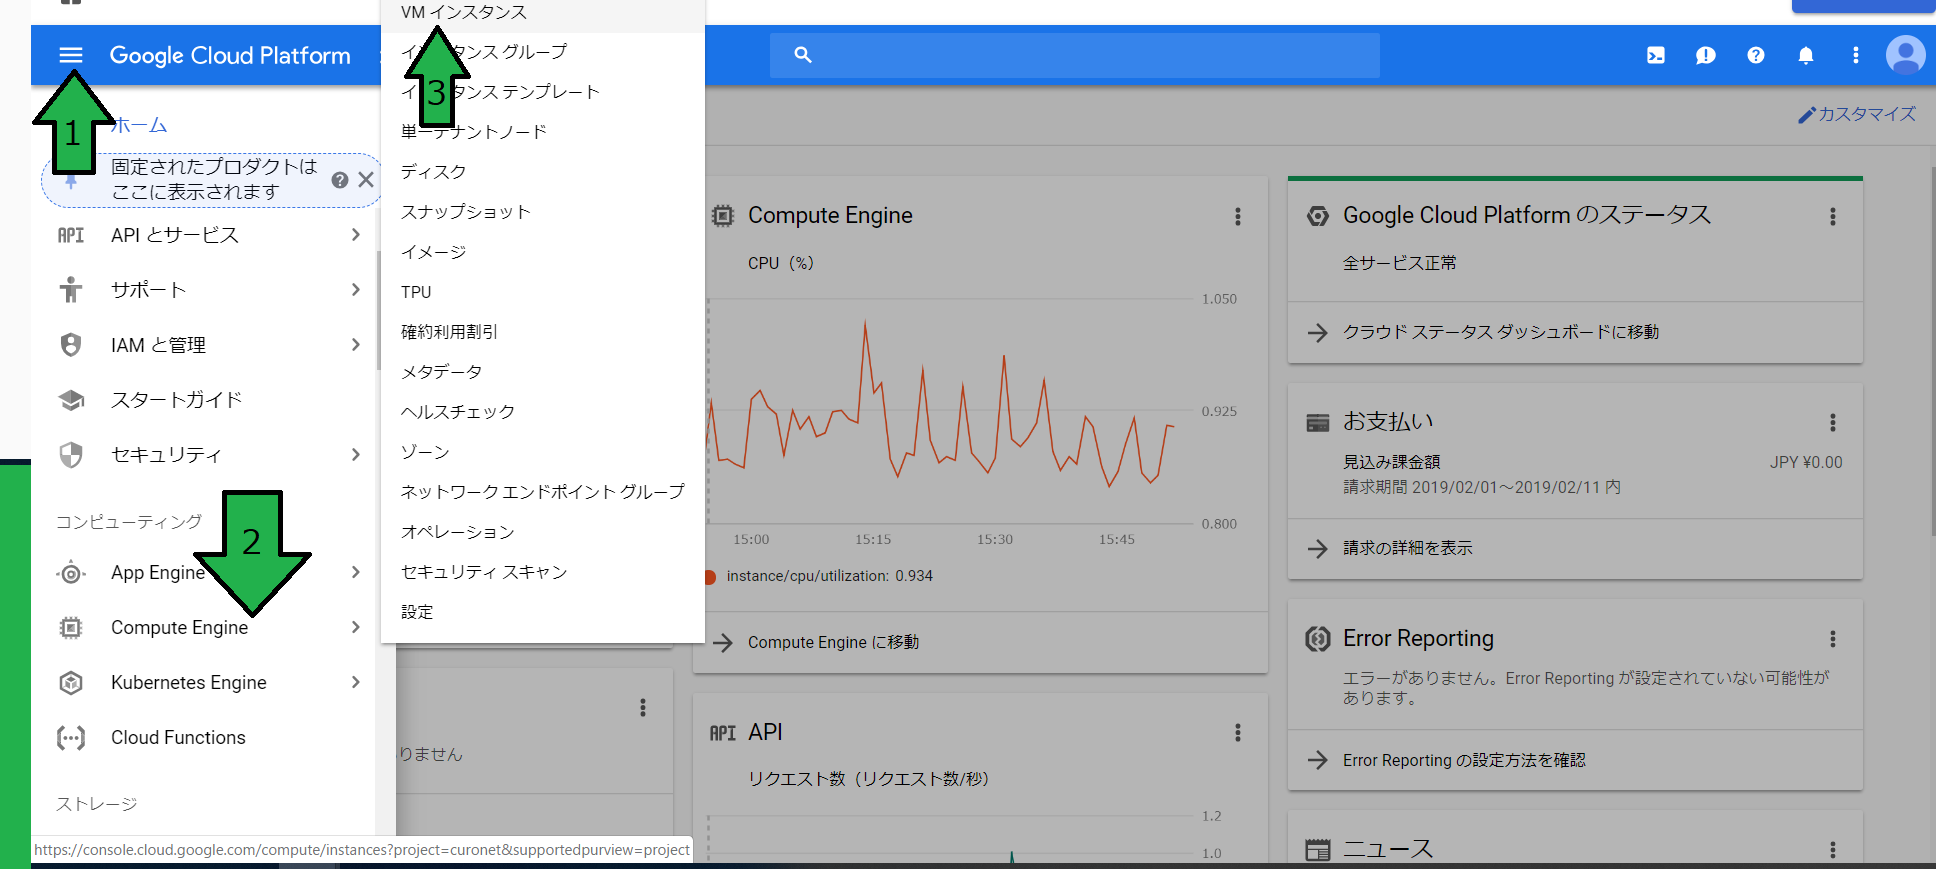Open Google Cloud Platform status card options
This screenshot has width=1936, height=869.
tap(1833, 217)
